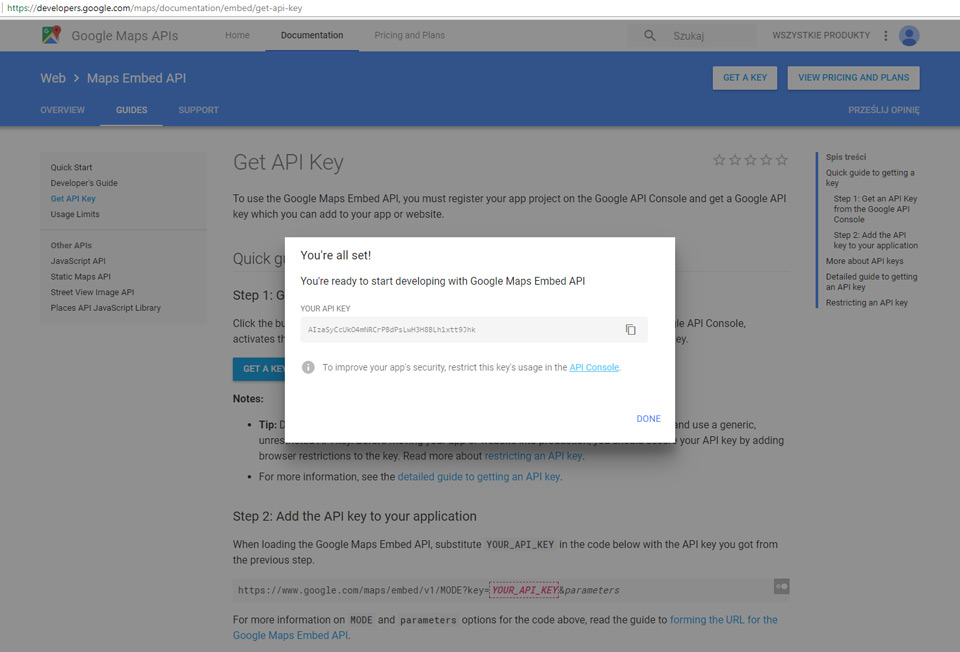The width and height of the screenshot is (960, 652).
Task: Click DONE to close the dialog
Action: click(x=648, y=419)
